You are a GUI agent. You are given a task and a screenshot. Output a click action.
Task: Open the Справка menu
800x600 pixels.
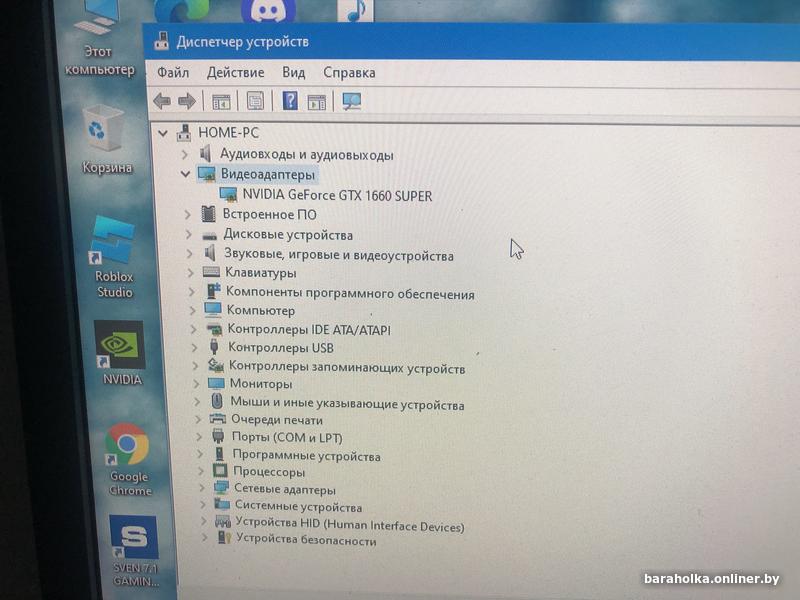349,72
